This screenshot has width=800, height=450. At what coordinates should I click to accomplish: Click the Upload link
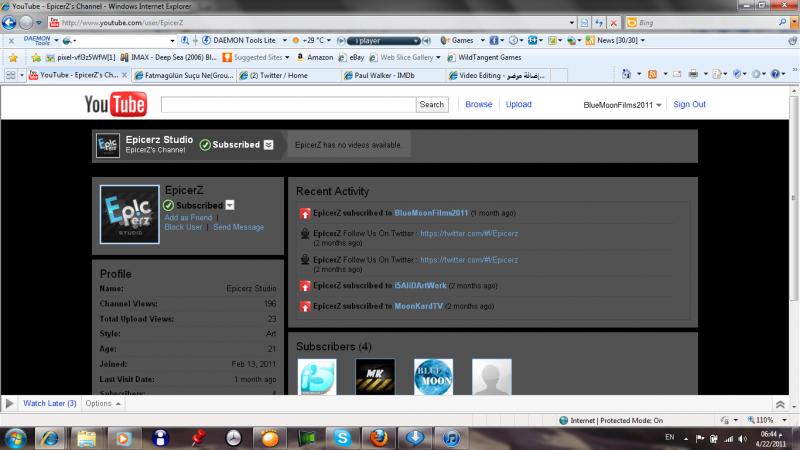tap(518, 104)
